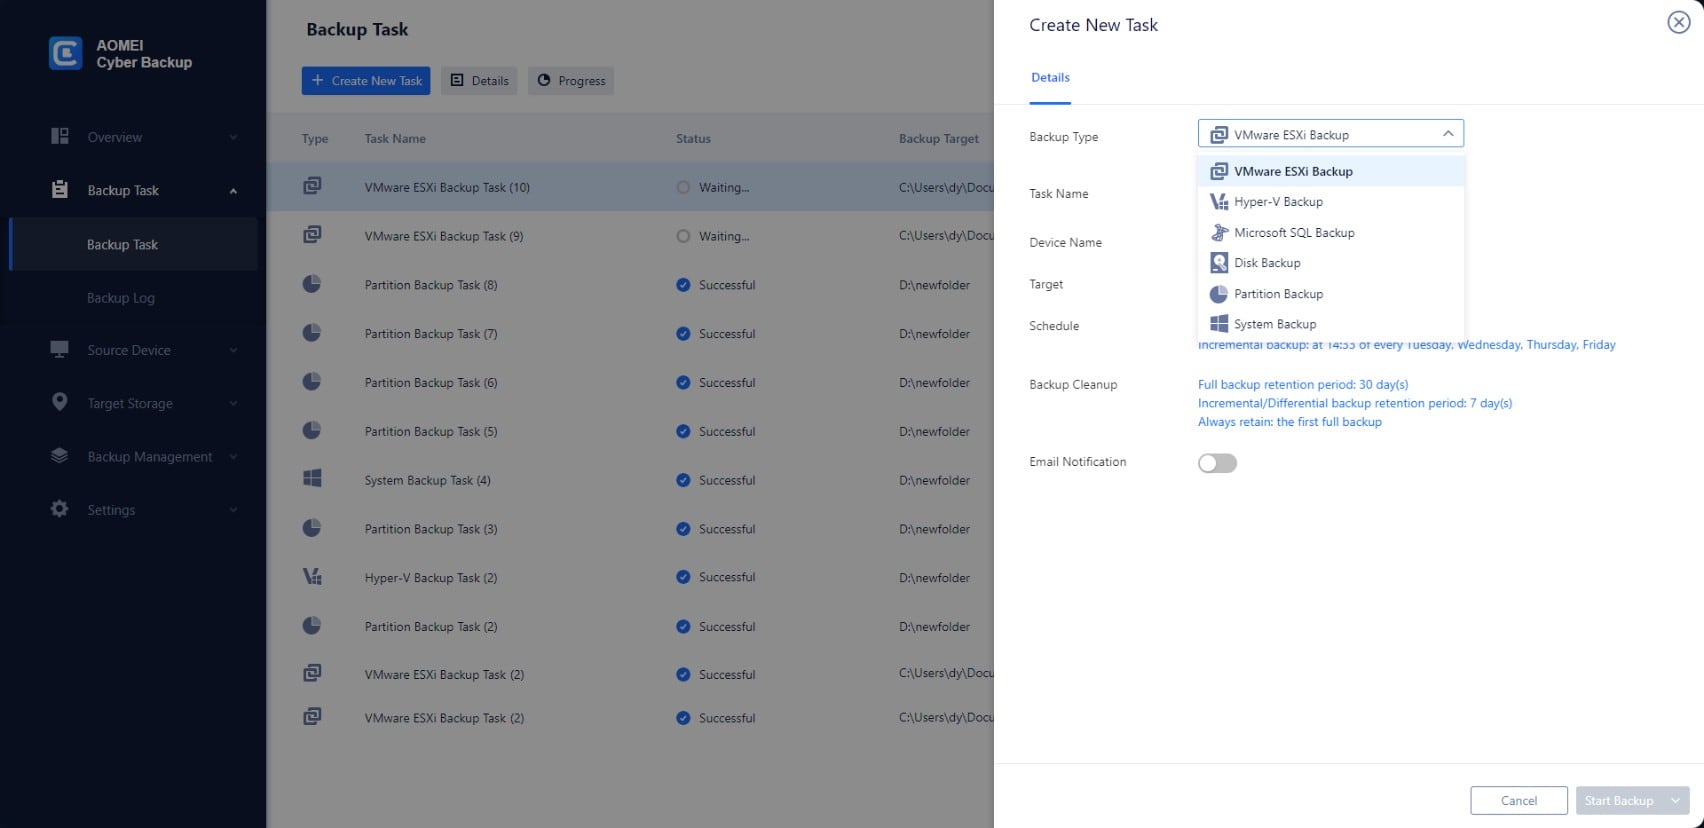Click the Source Device monitor icon
Screen dimensions: 1704x828
(60, 349)
